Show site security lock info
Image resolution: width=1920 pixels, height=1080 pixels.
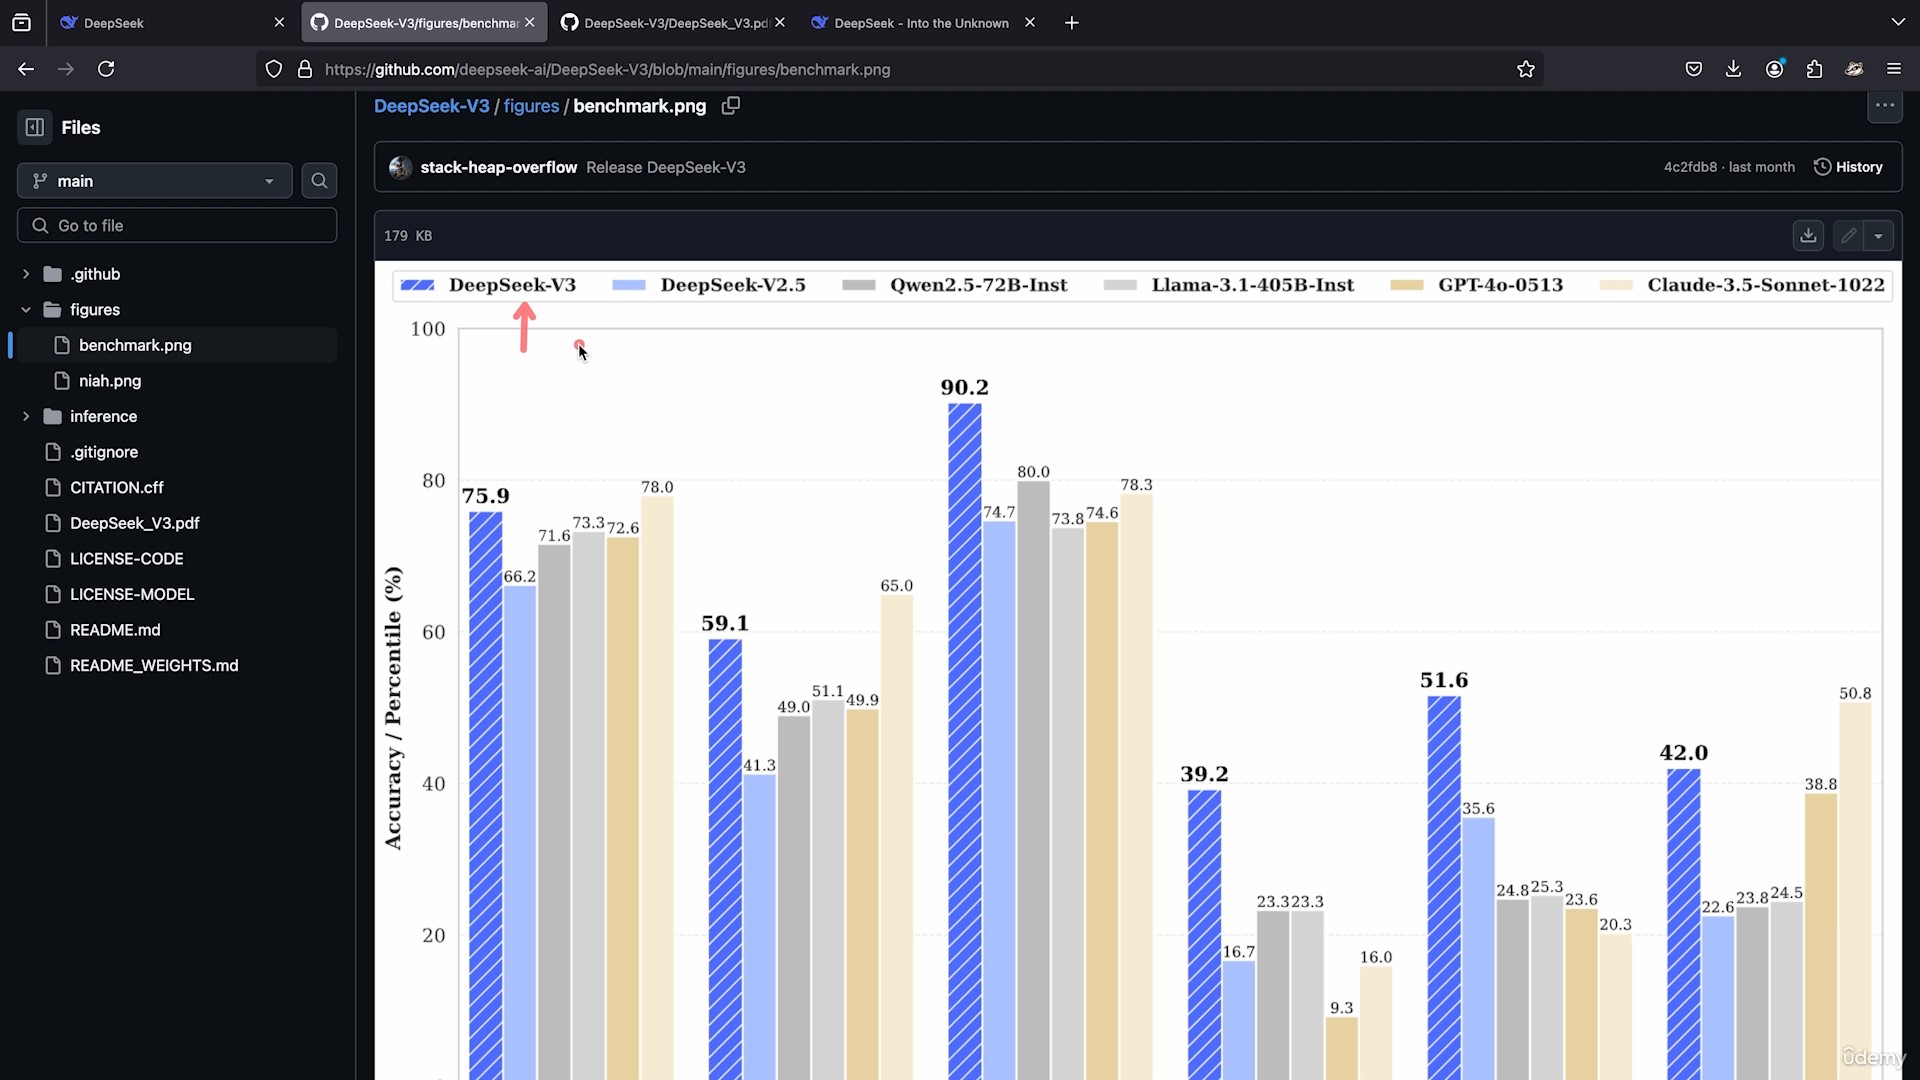tap(305, 69)
